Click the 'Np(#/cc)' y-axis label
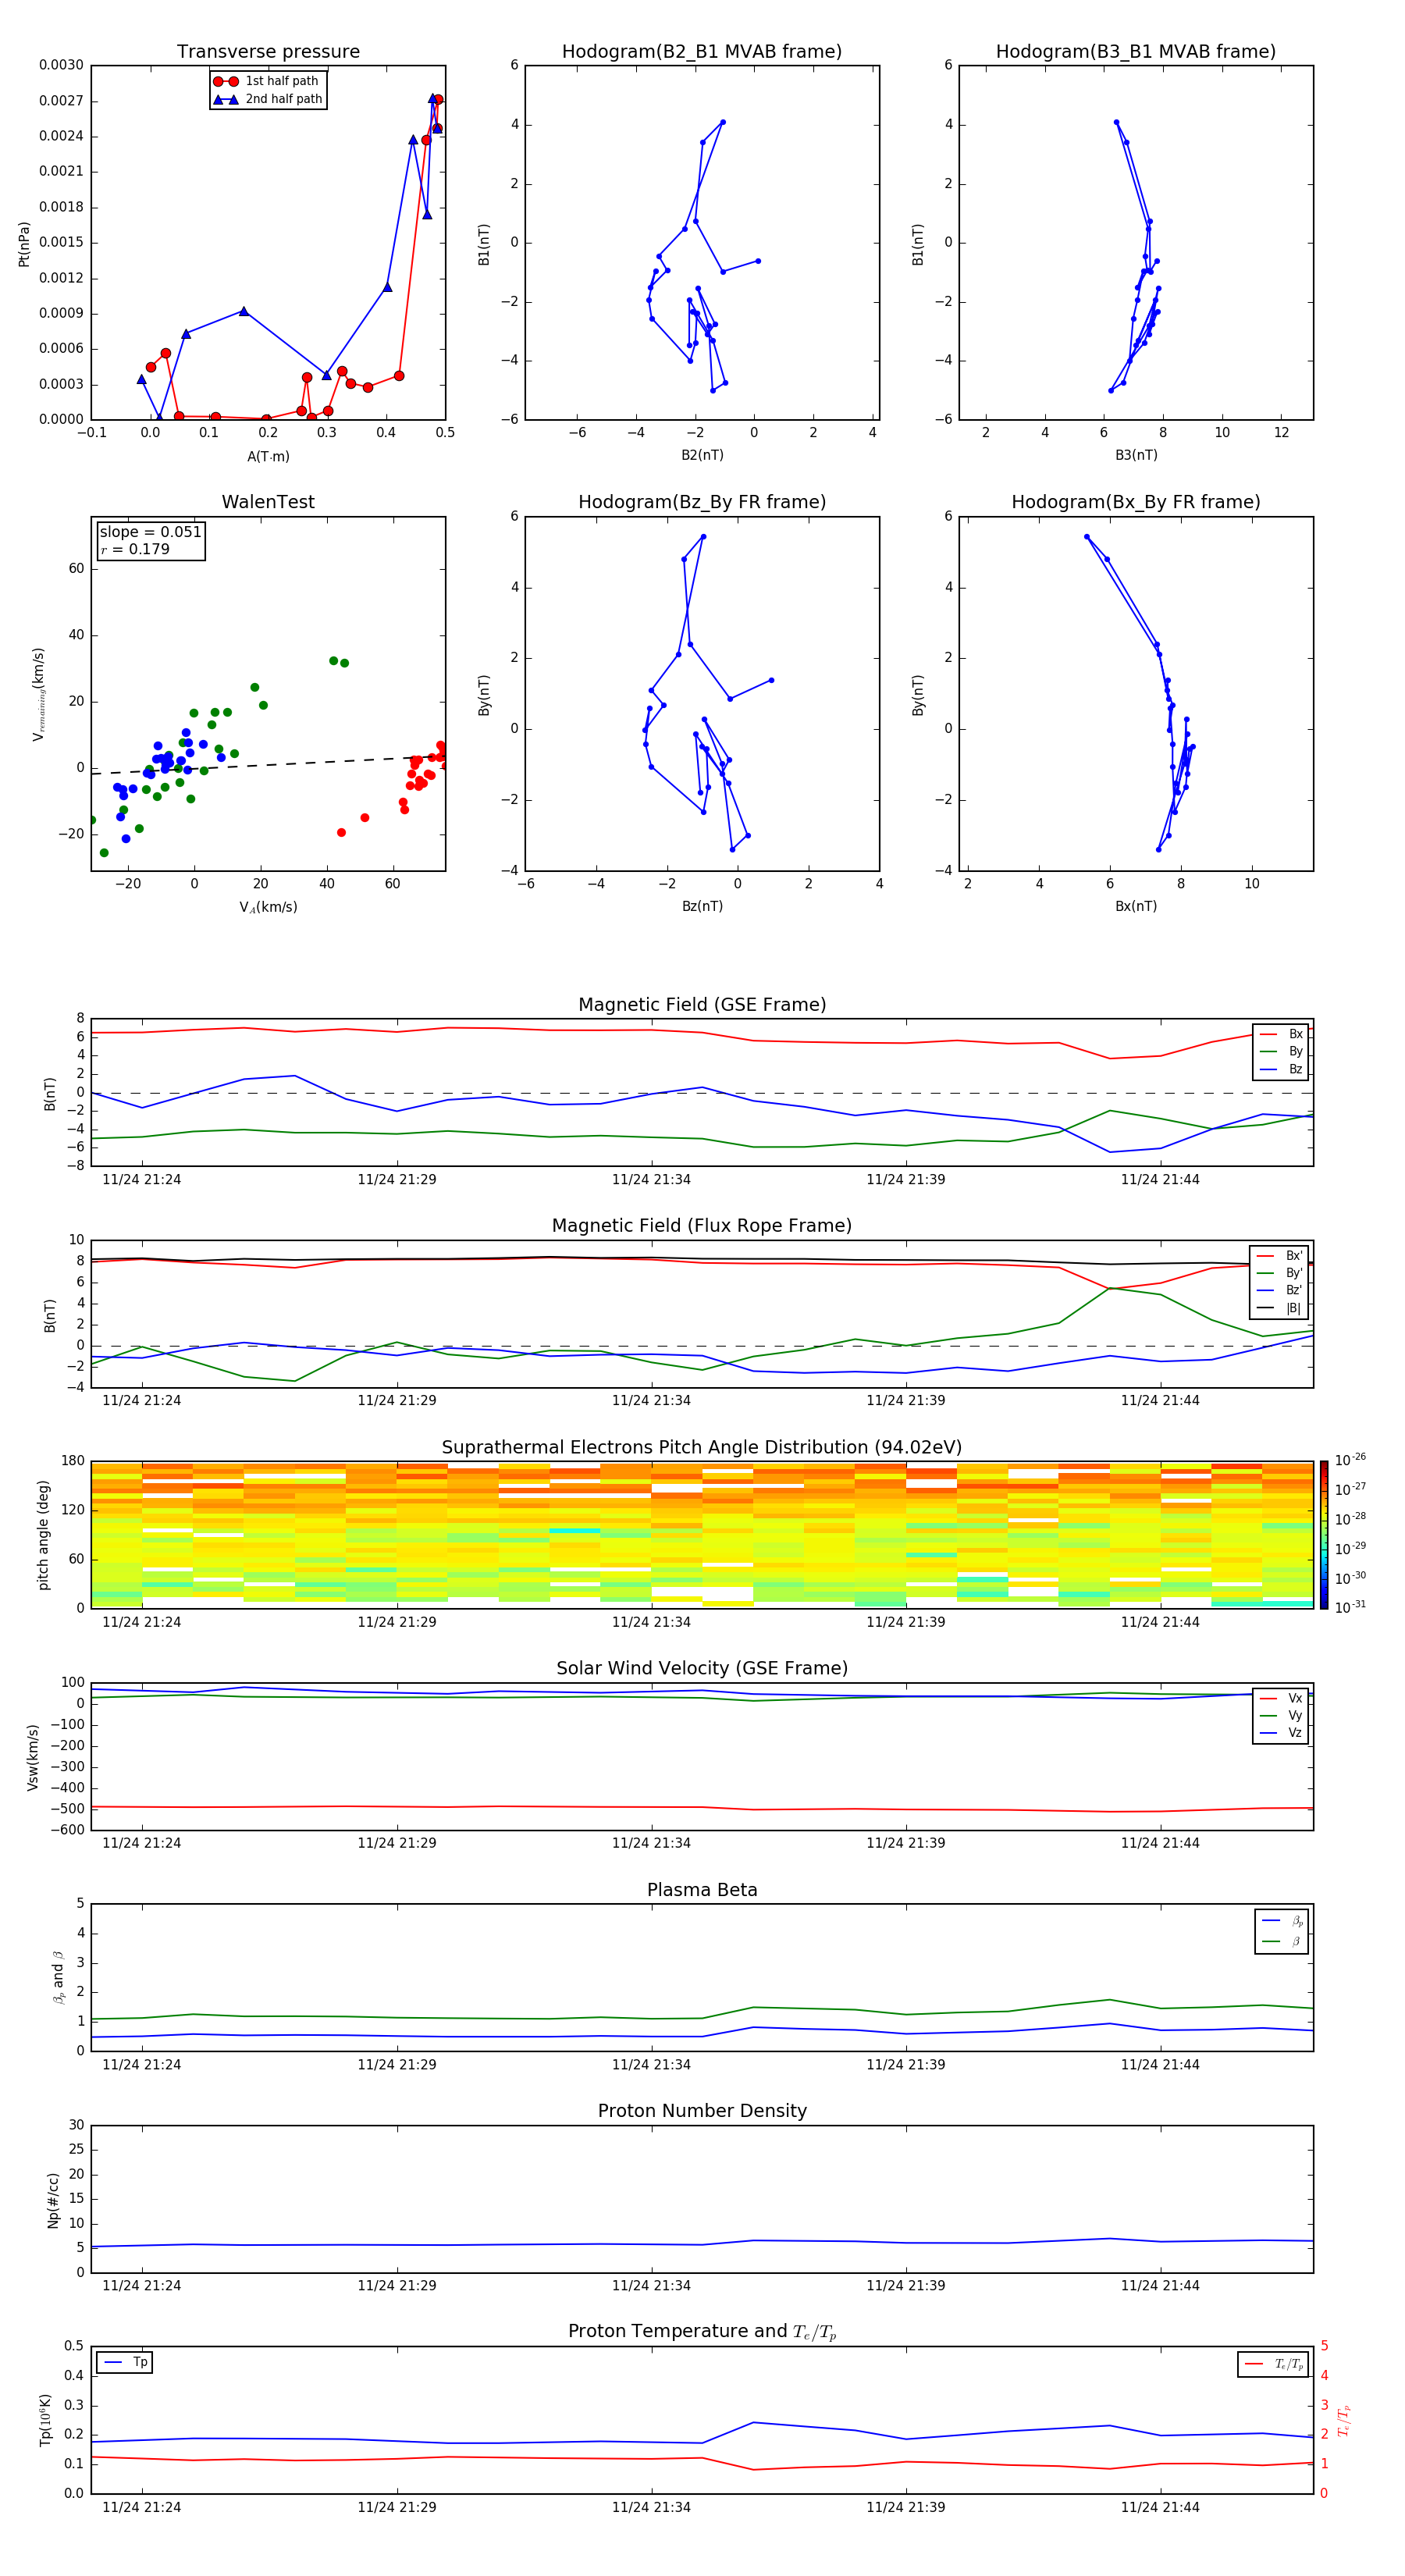 tap(53, 2200)
